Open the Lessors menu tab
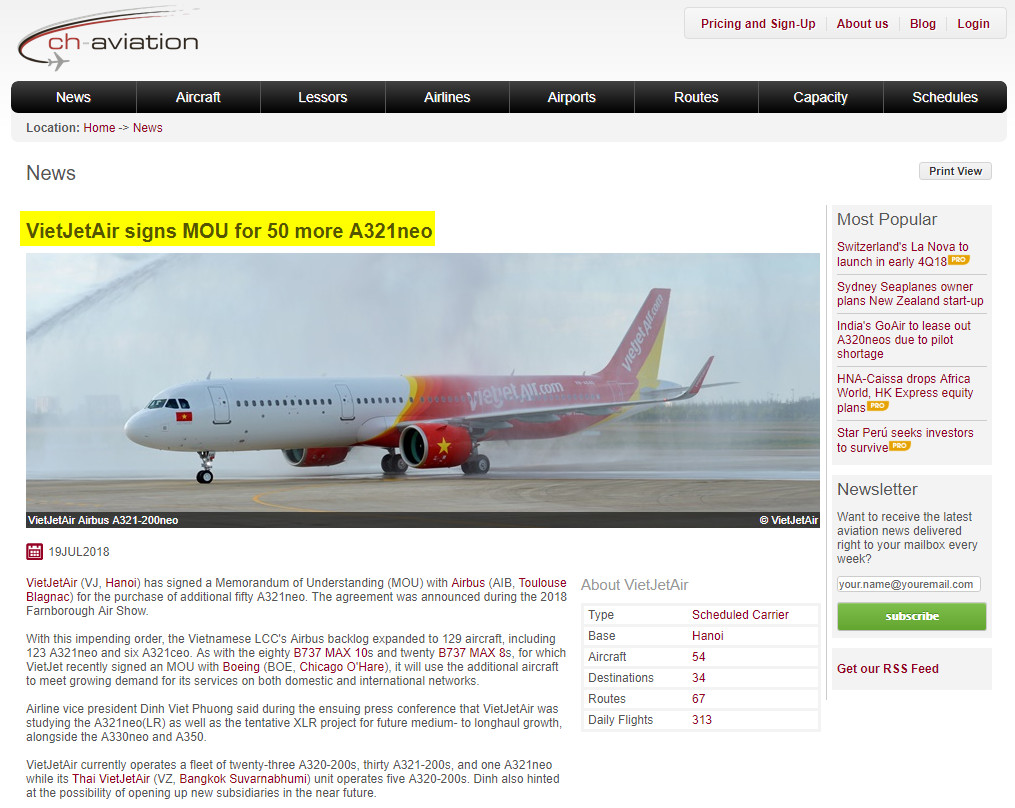The image size is (1015, 808). click(x=322, y=97)
